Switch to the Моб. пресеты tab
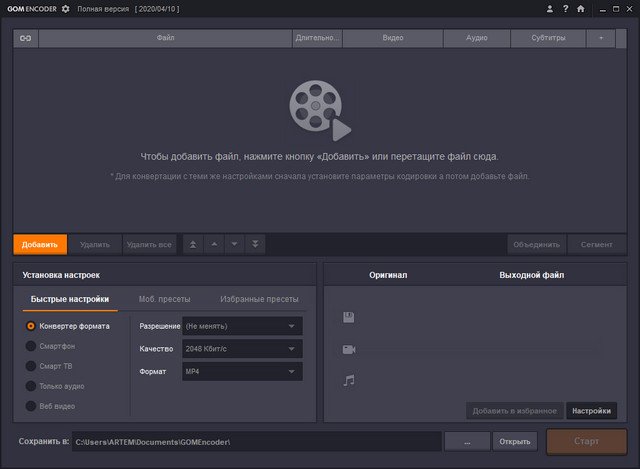The width and height of the screenshot is (640, 469). click(x=165, y=299)
